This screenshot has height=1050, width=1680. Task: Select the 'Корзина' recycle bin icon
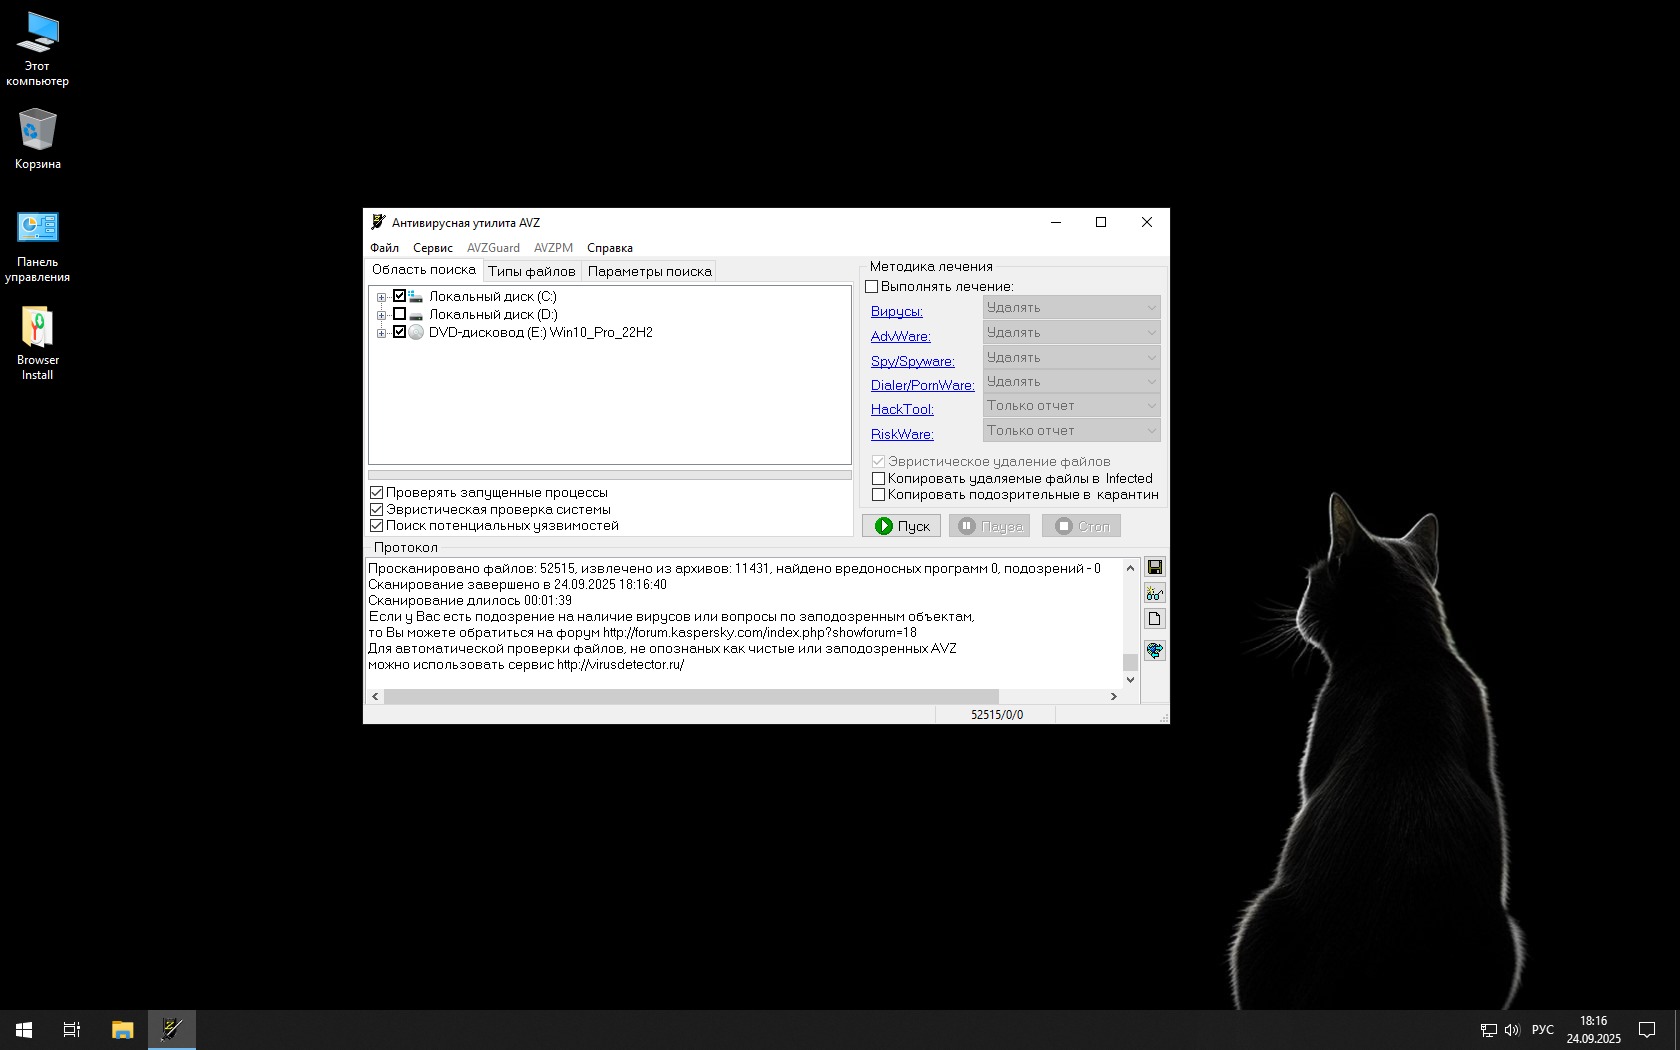(x=38, y=139)
